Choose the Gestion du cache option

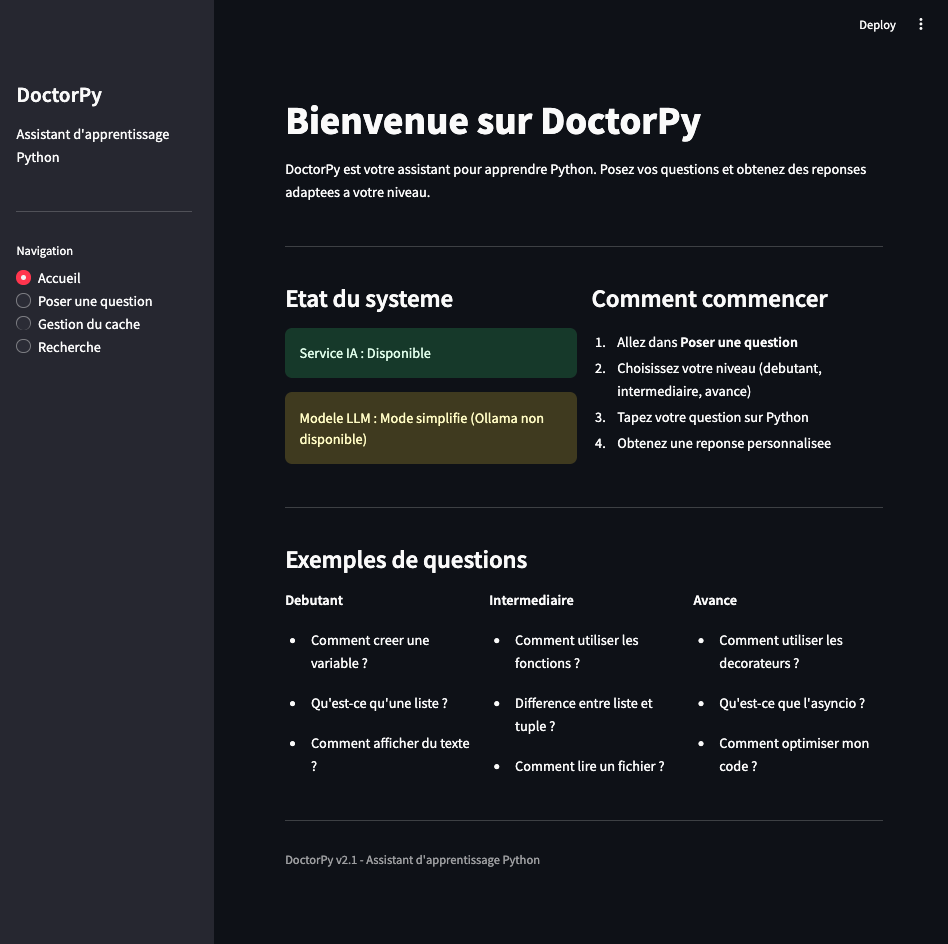pos(78,324)
